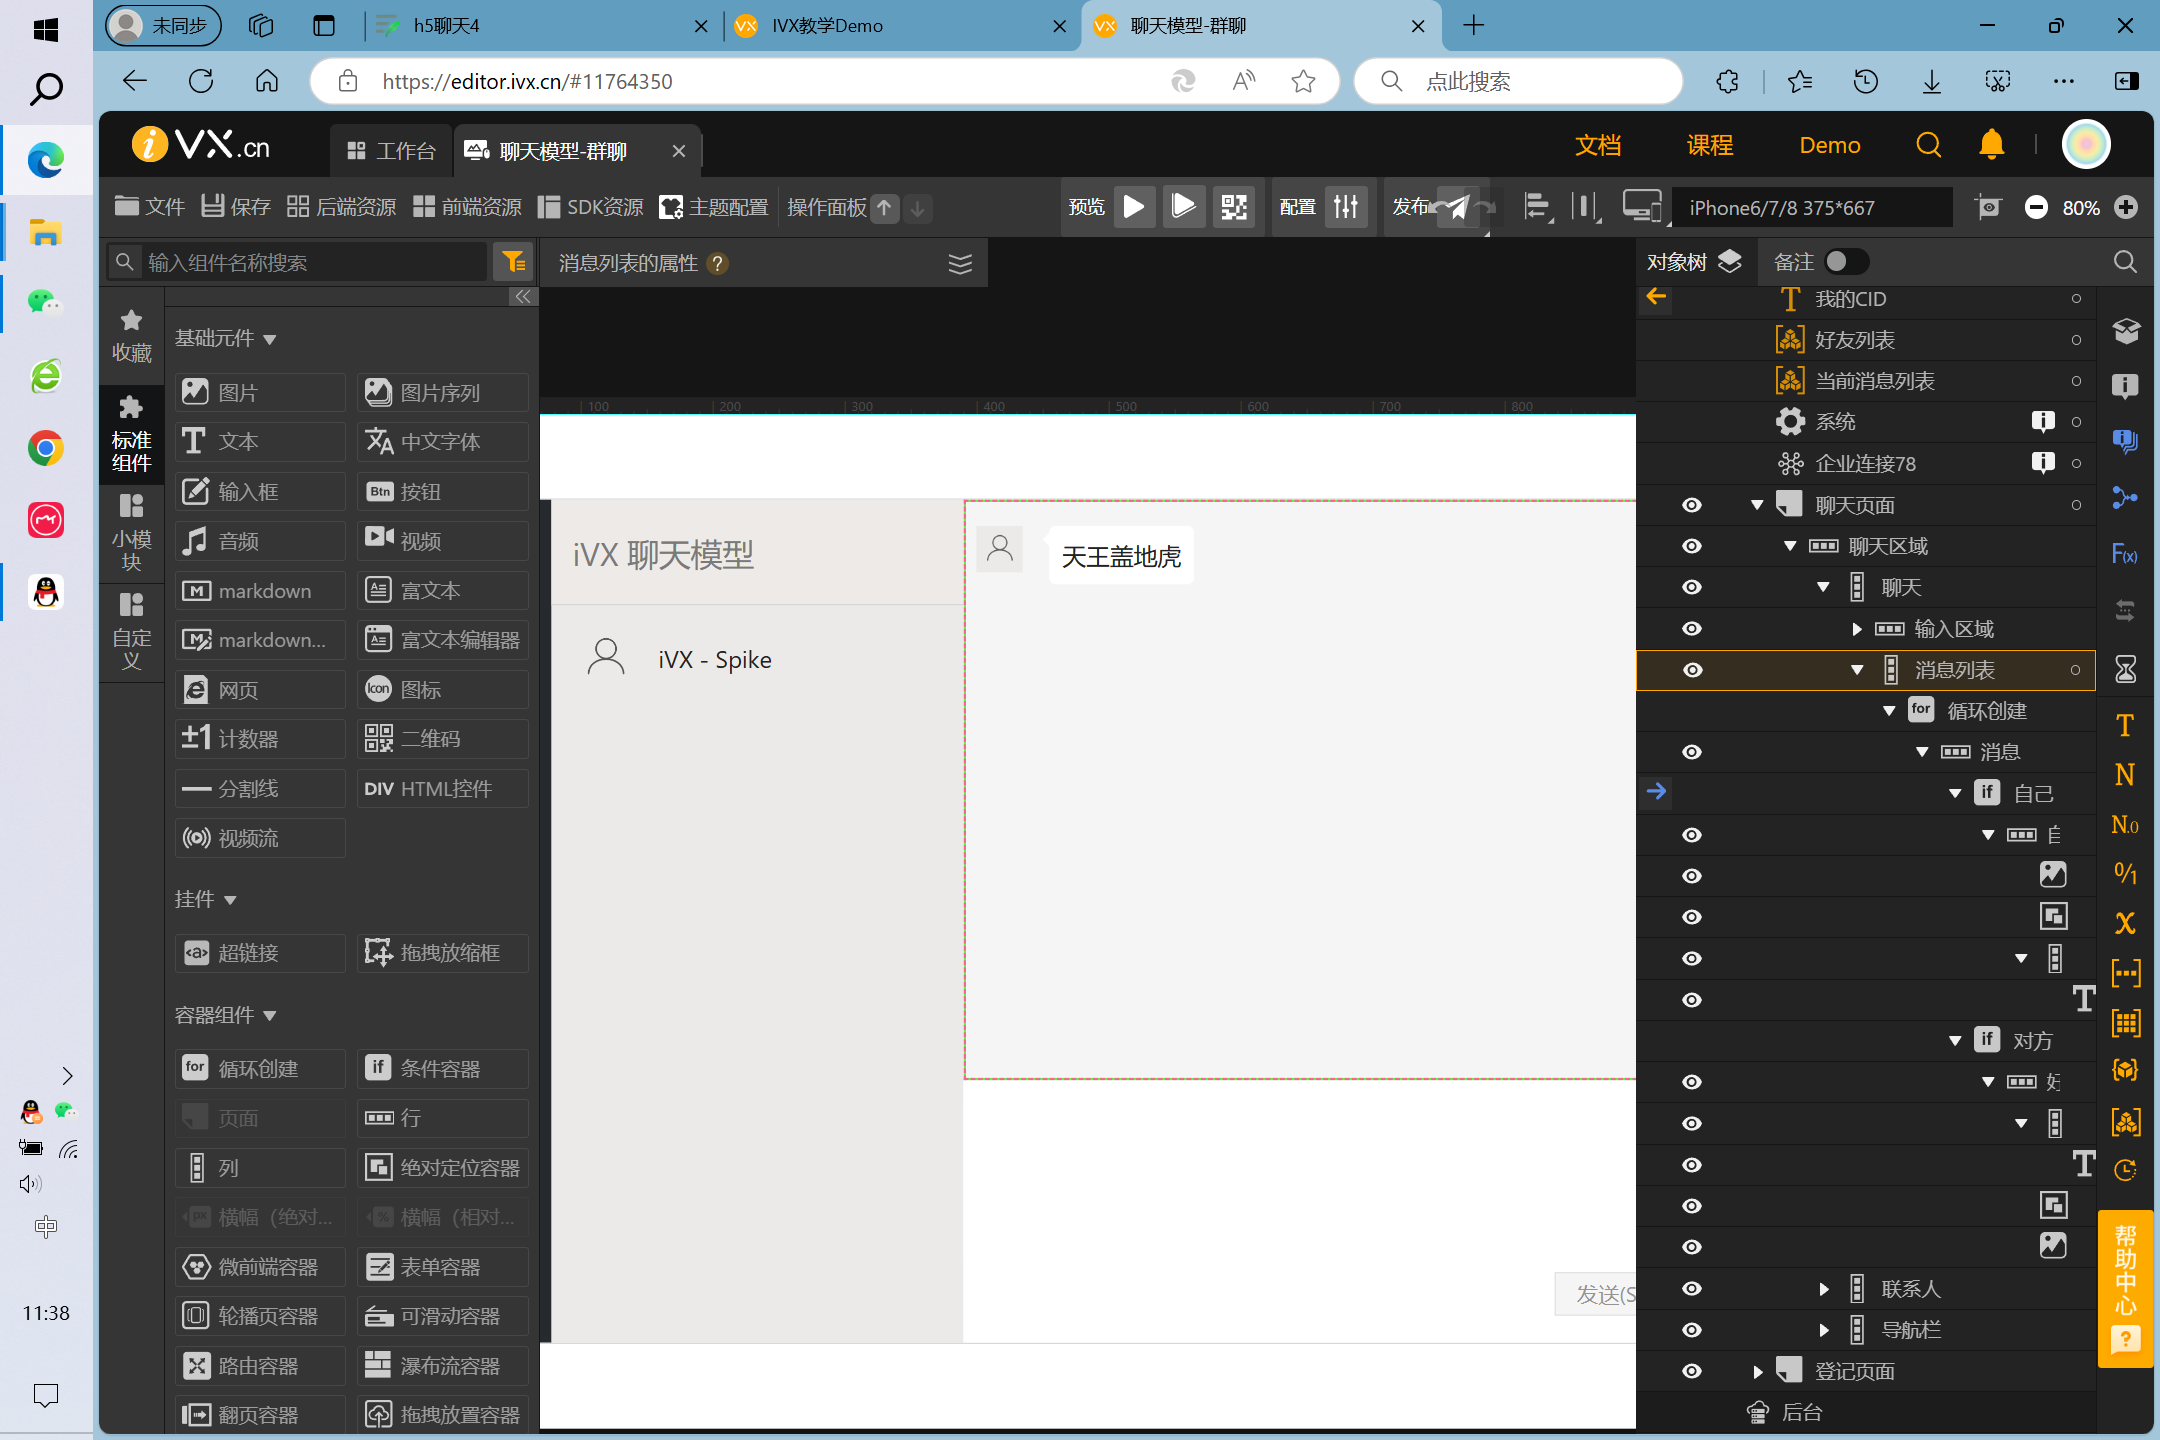Viewport: 2160px width, 1440px height.
Task: Click the header search magnifier icon
Action: tap(1928, 145)
